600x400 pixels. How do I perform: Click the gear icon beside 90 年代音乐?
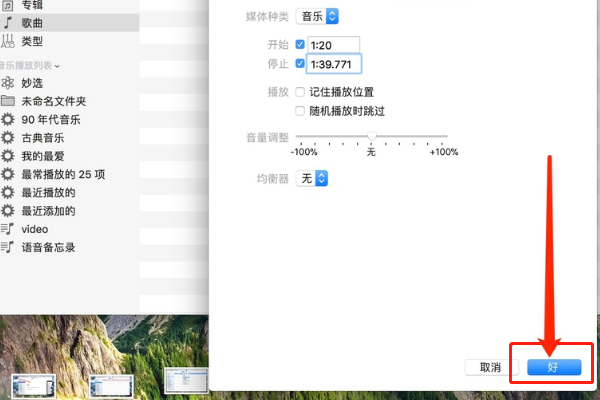(x=8, y=119)
